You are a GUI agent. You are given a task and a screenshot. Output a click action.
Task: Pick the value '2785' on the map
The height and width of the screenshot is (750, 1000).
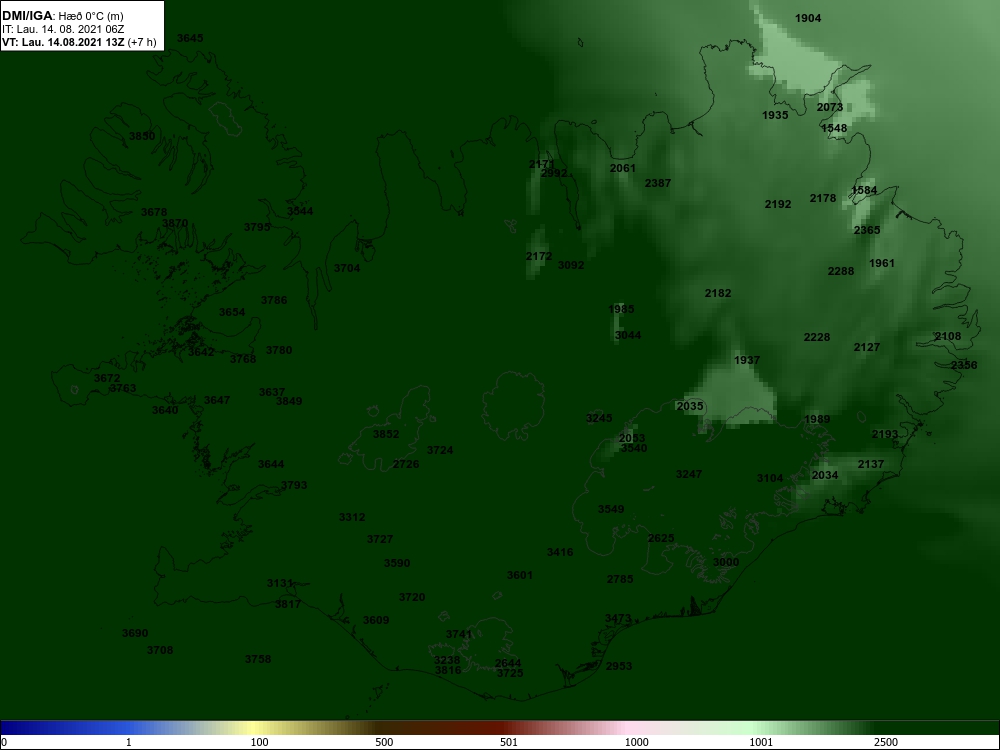pyautogui.click(x=620, y=579)
